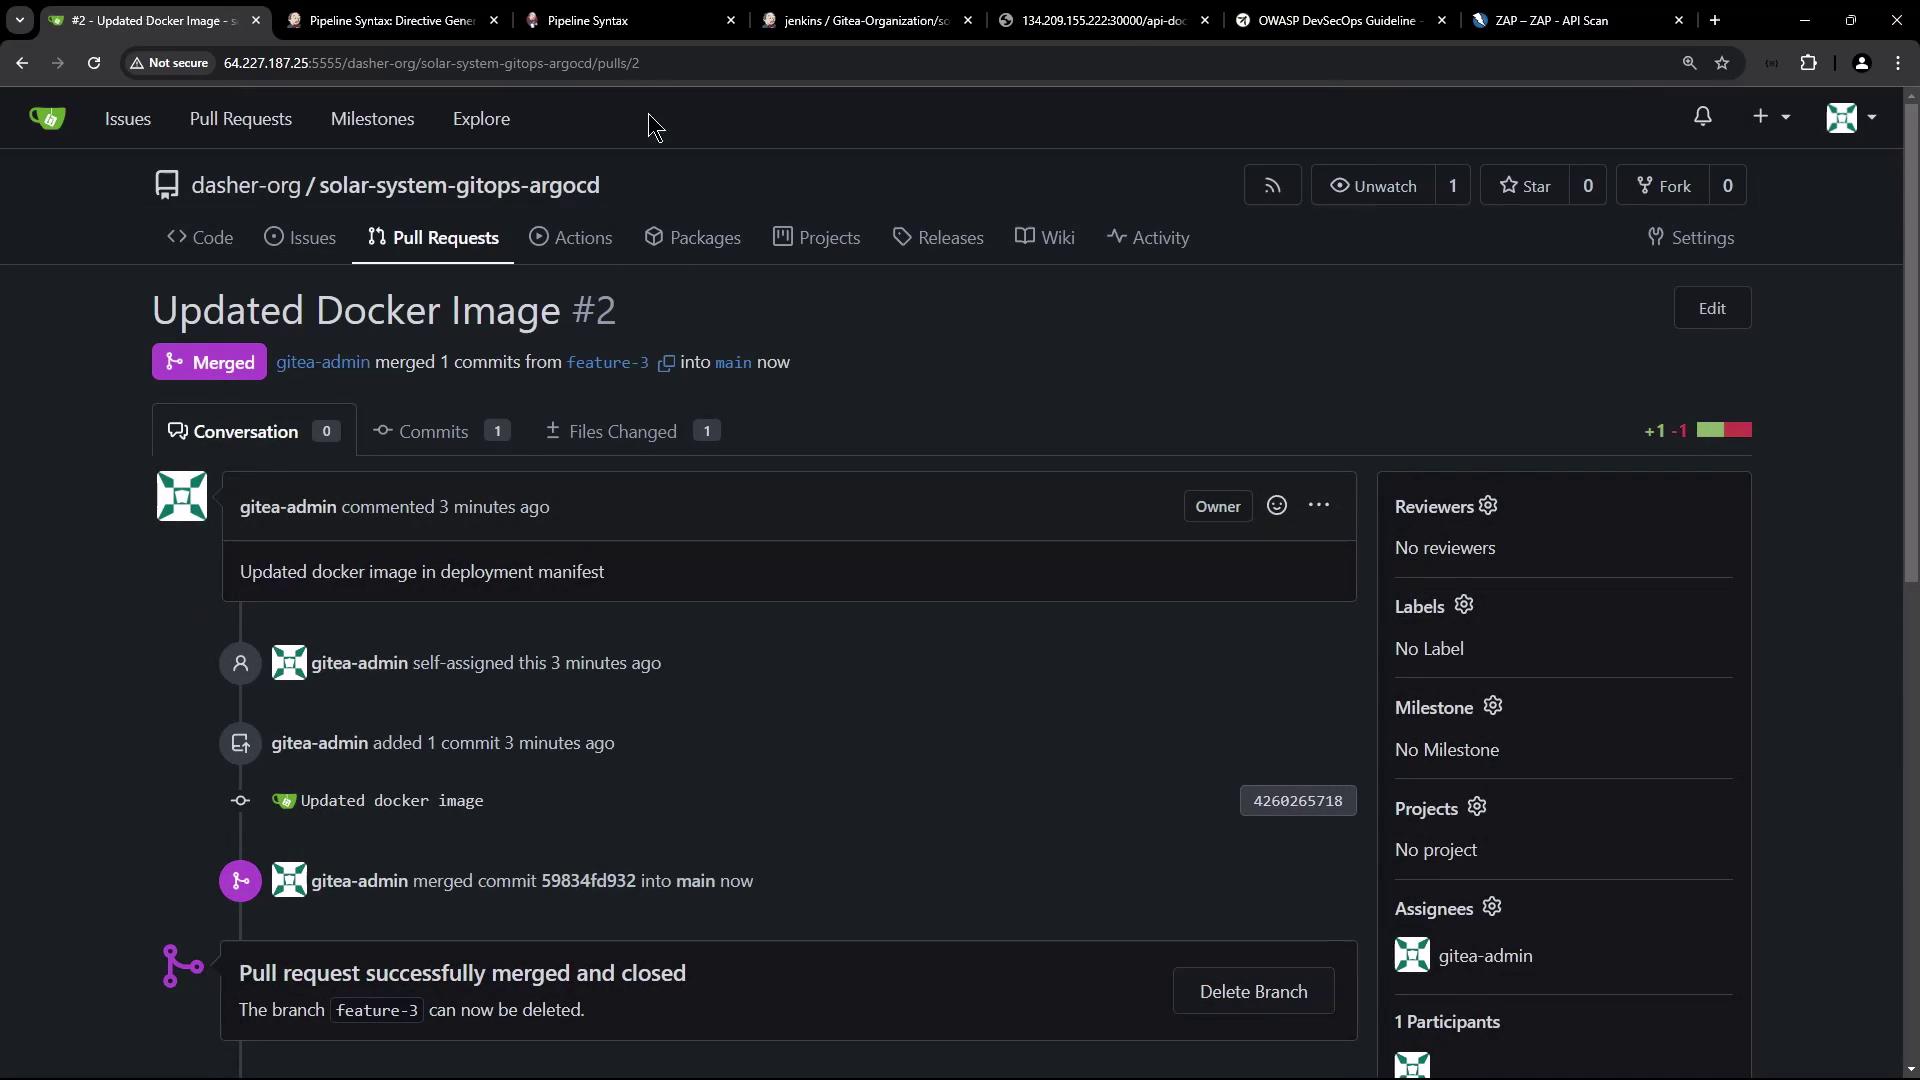Bookmark this page with the star icon
1920x1080 pixels.
pos(1722,63)
